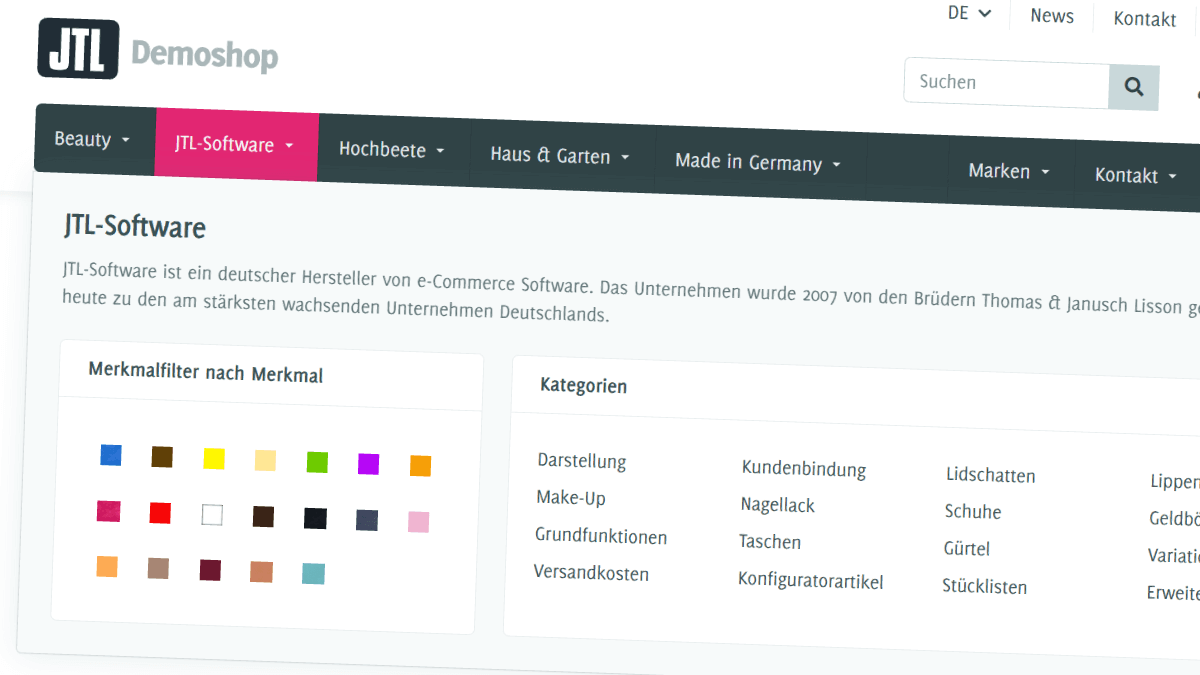Open the News link
The width and height of the screenshot is (1200, 675).
[x=1051, y=16]
